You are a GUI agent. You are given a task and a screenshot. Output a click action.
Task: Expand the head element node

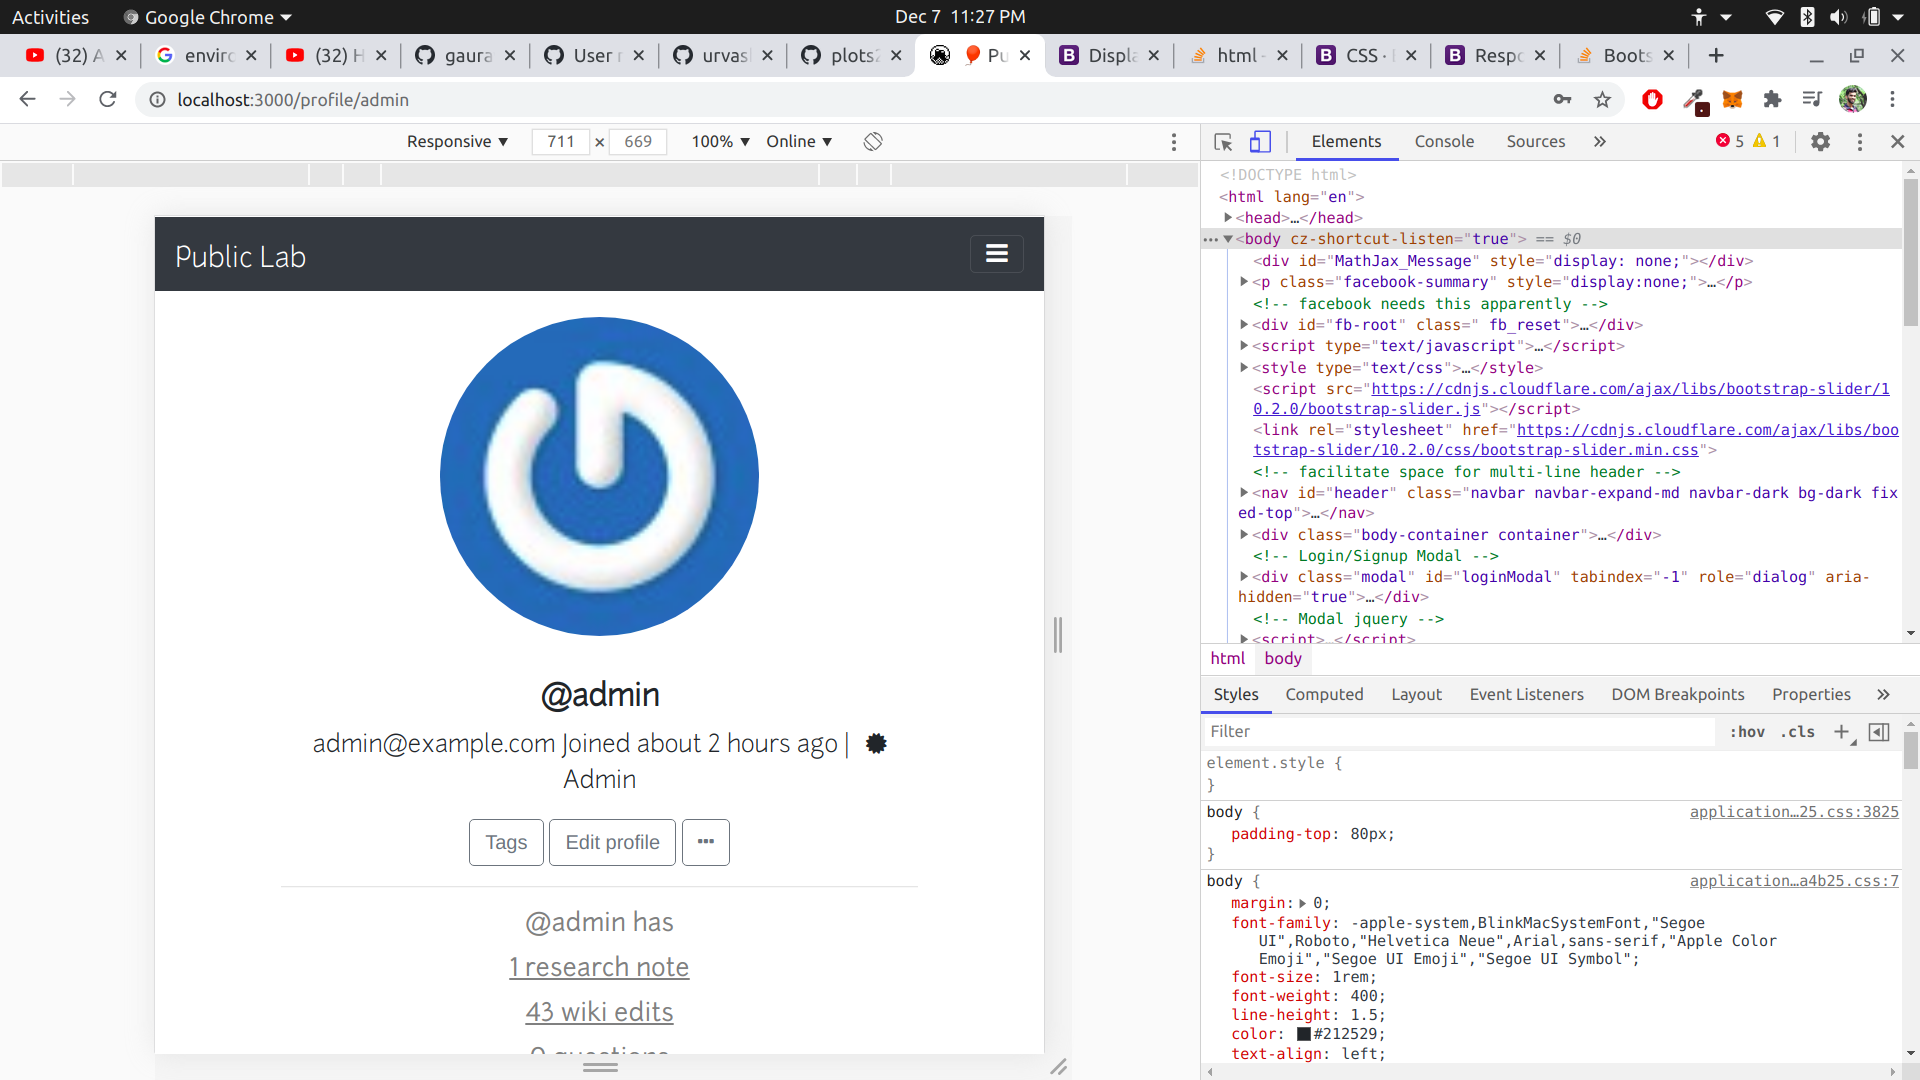[x=1228, y=218]
